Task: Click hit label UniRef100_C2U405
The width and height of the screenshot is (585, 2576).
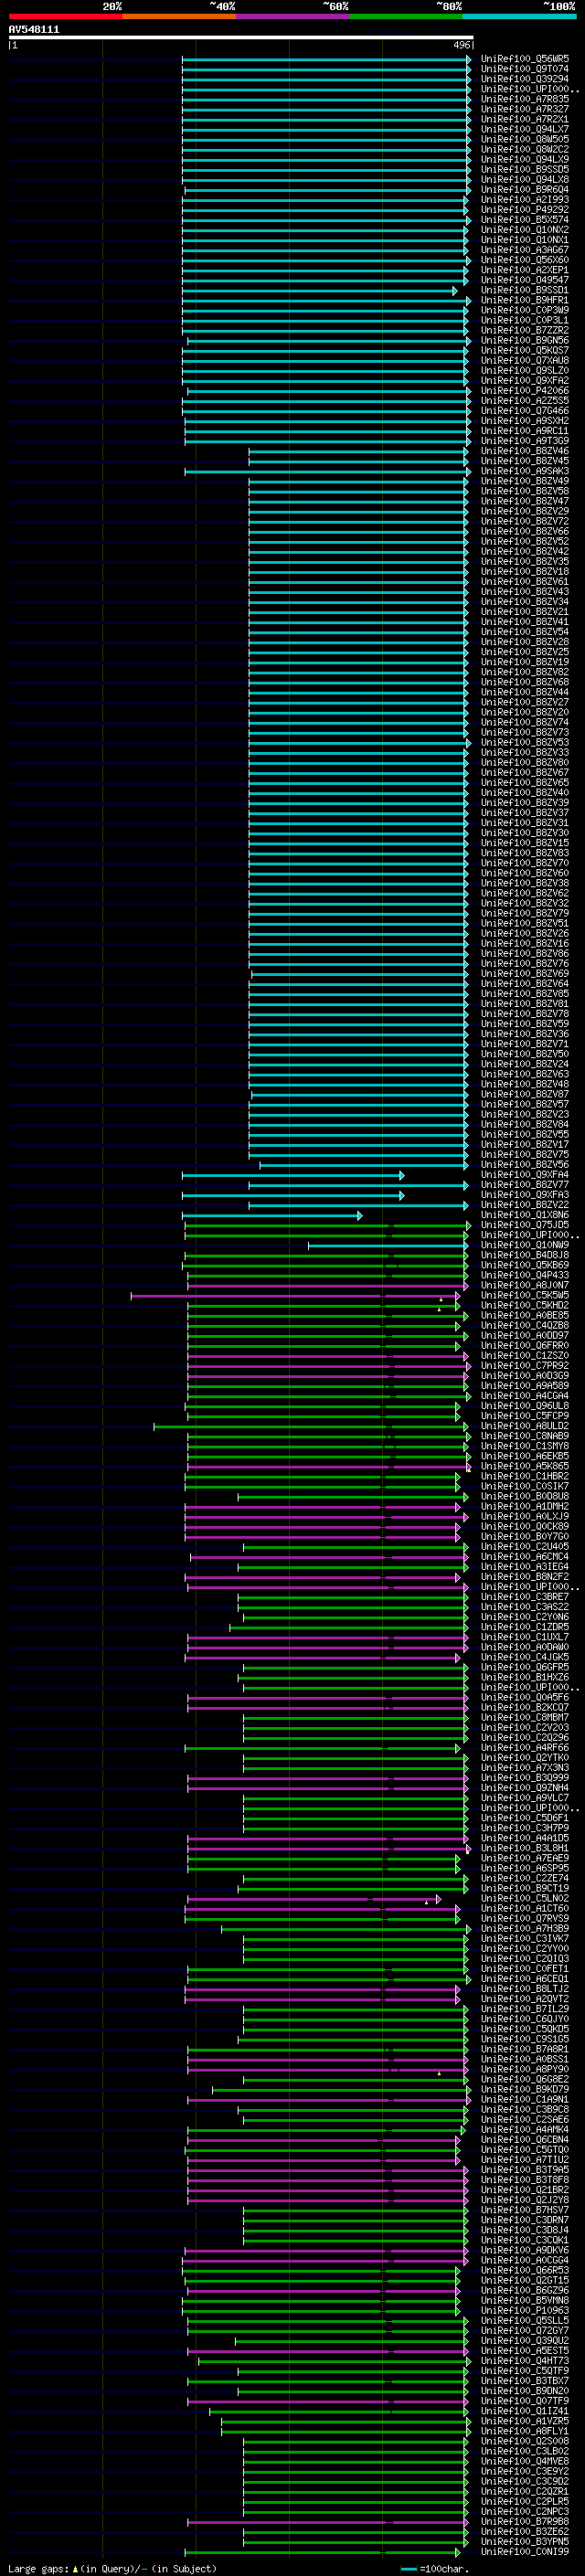Action: [525, 1547]
